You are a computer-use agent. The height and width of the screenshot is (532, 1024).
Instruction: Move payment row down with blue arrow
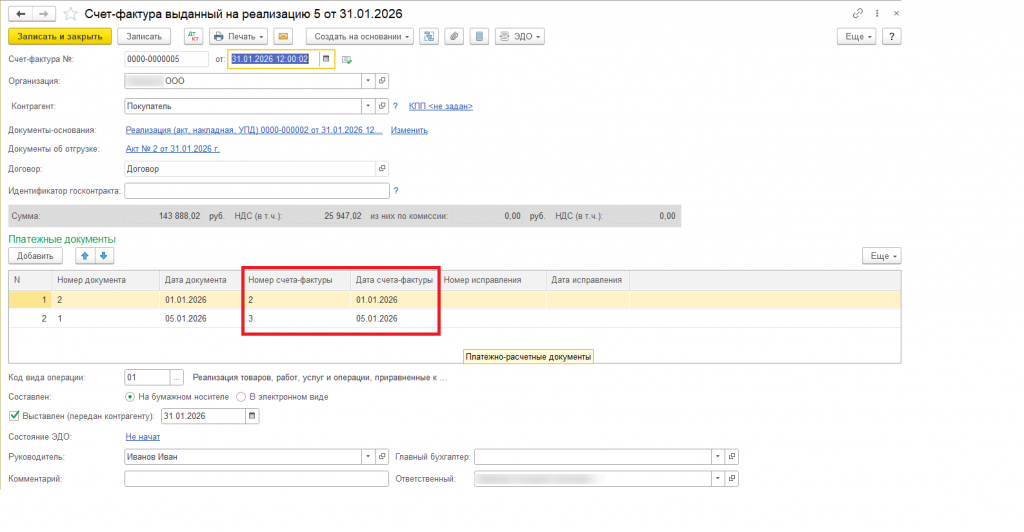click(x=104, y=256)
